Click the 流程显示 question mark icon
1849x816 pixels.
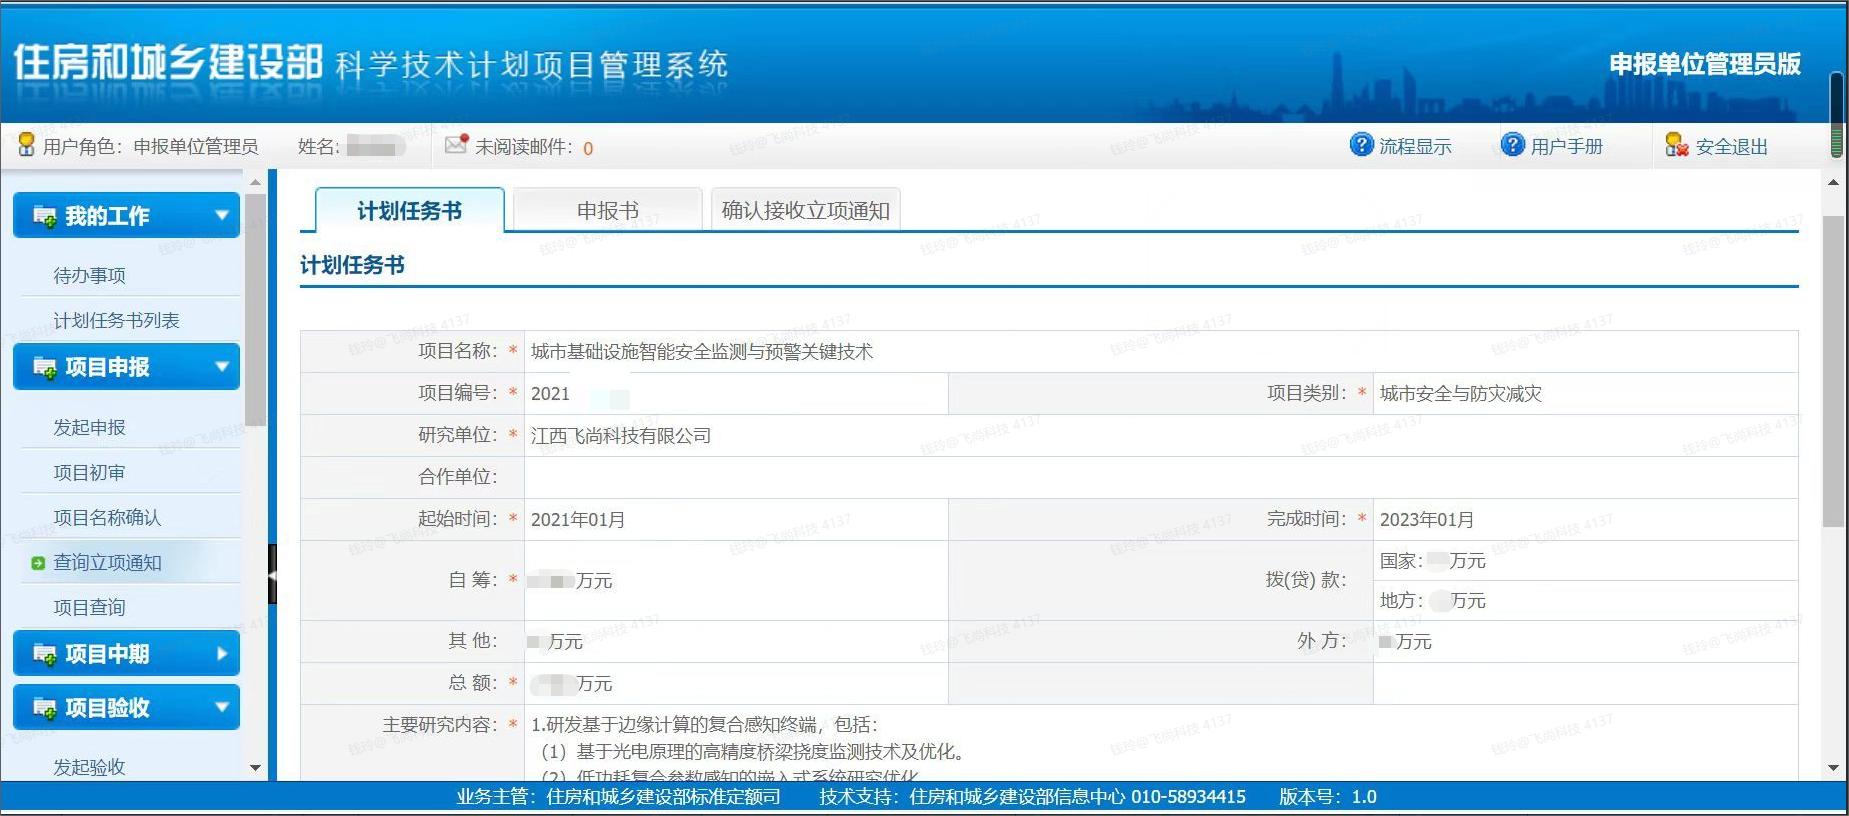(1361, 145)
